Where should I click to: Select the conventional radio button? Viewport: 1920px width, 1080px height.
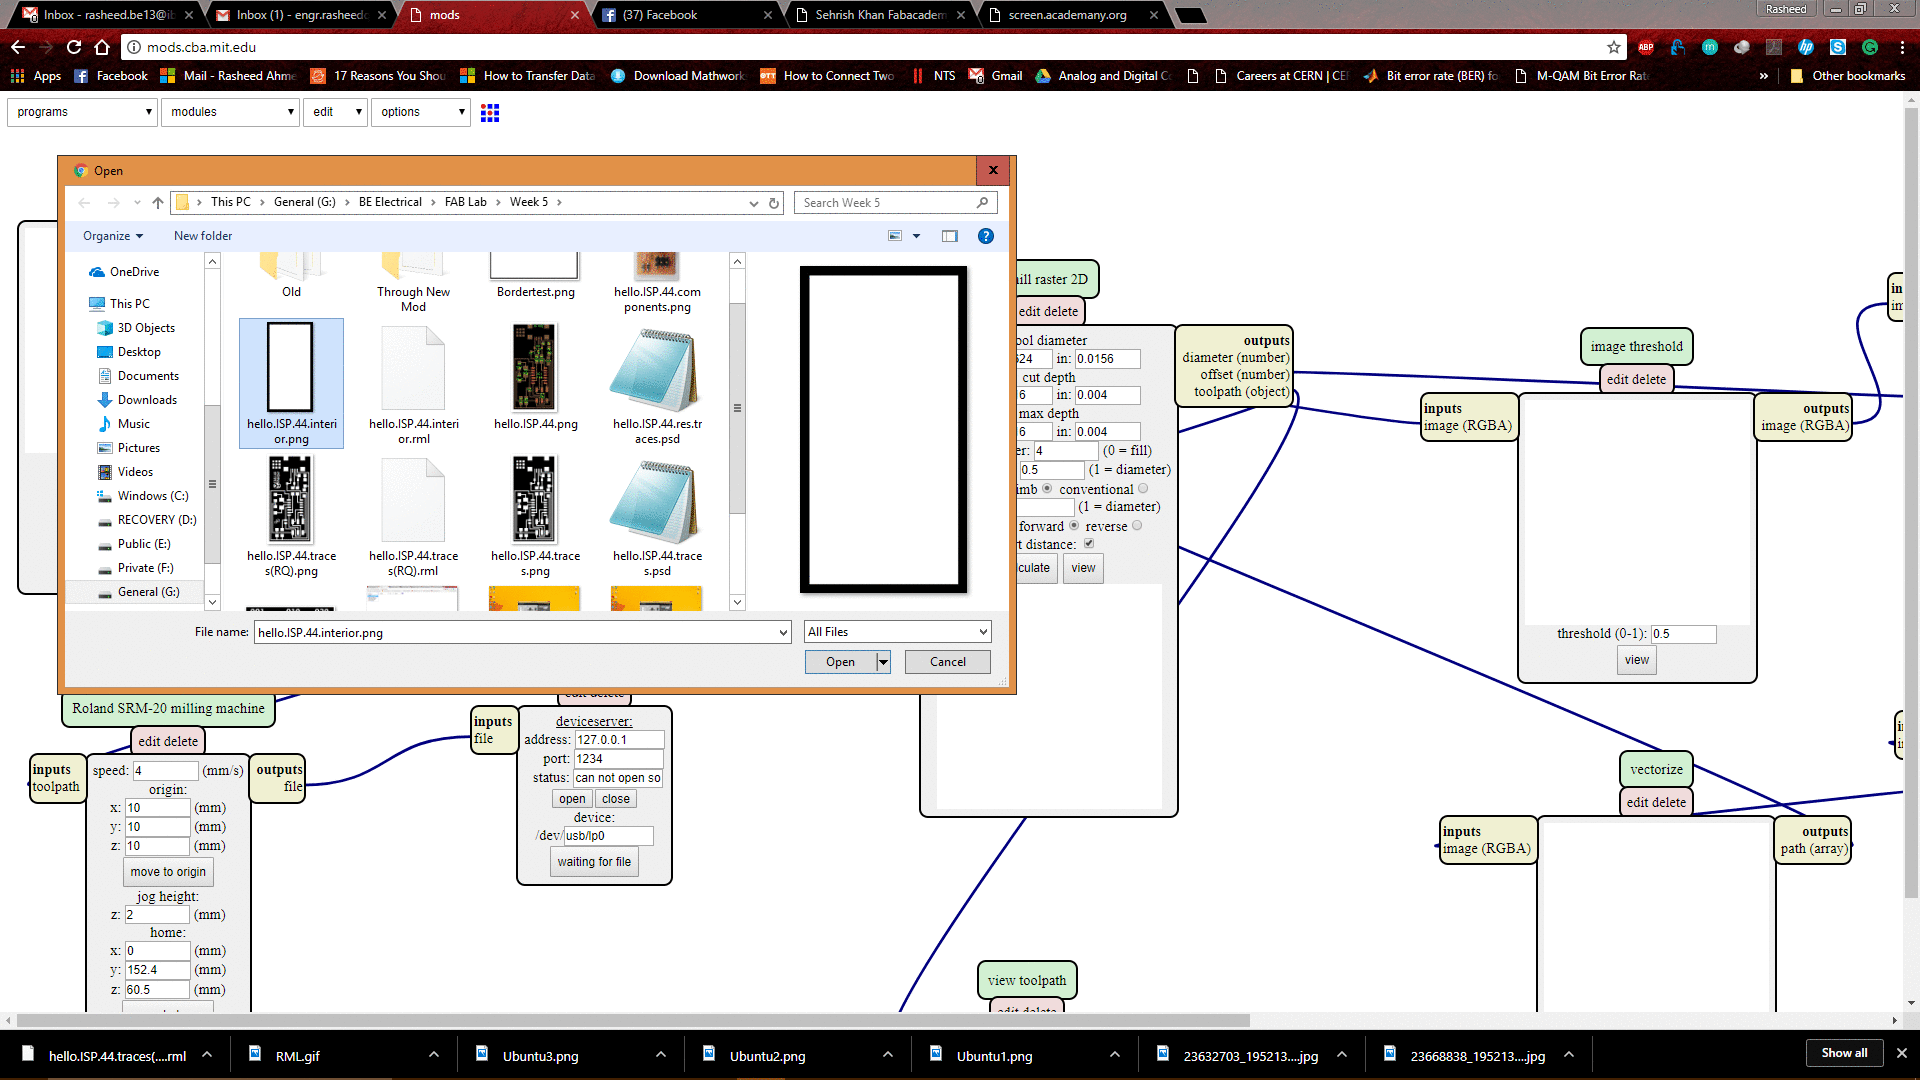[1143, 489]
